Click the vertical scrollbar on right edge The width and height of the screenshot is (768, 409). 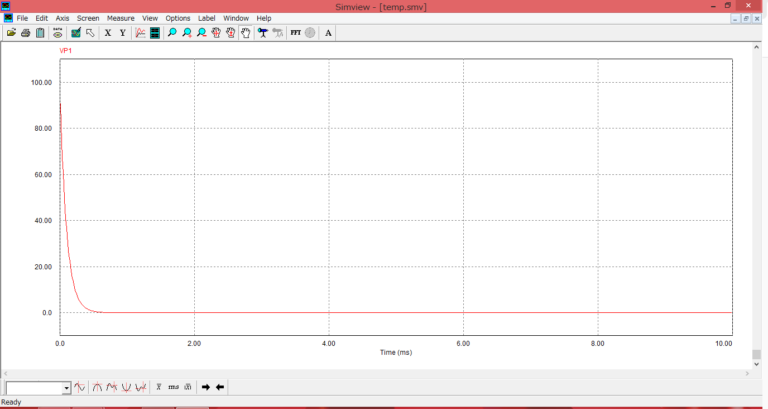tap(757, 200)
